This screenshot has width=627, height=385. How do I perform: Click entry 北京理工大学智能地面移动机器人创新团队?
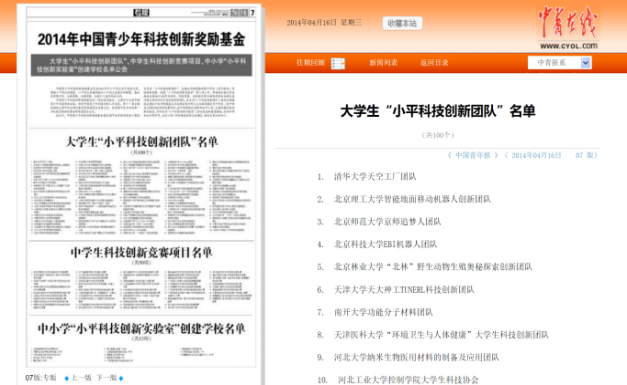(x=412, y=199)
